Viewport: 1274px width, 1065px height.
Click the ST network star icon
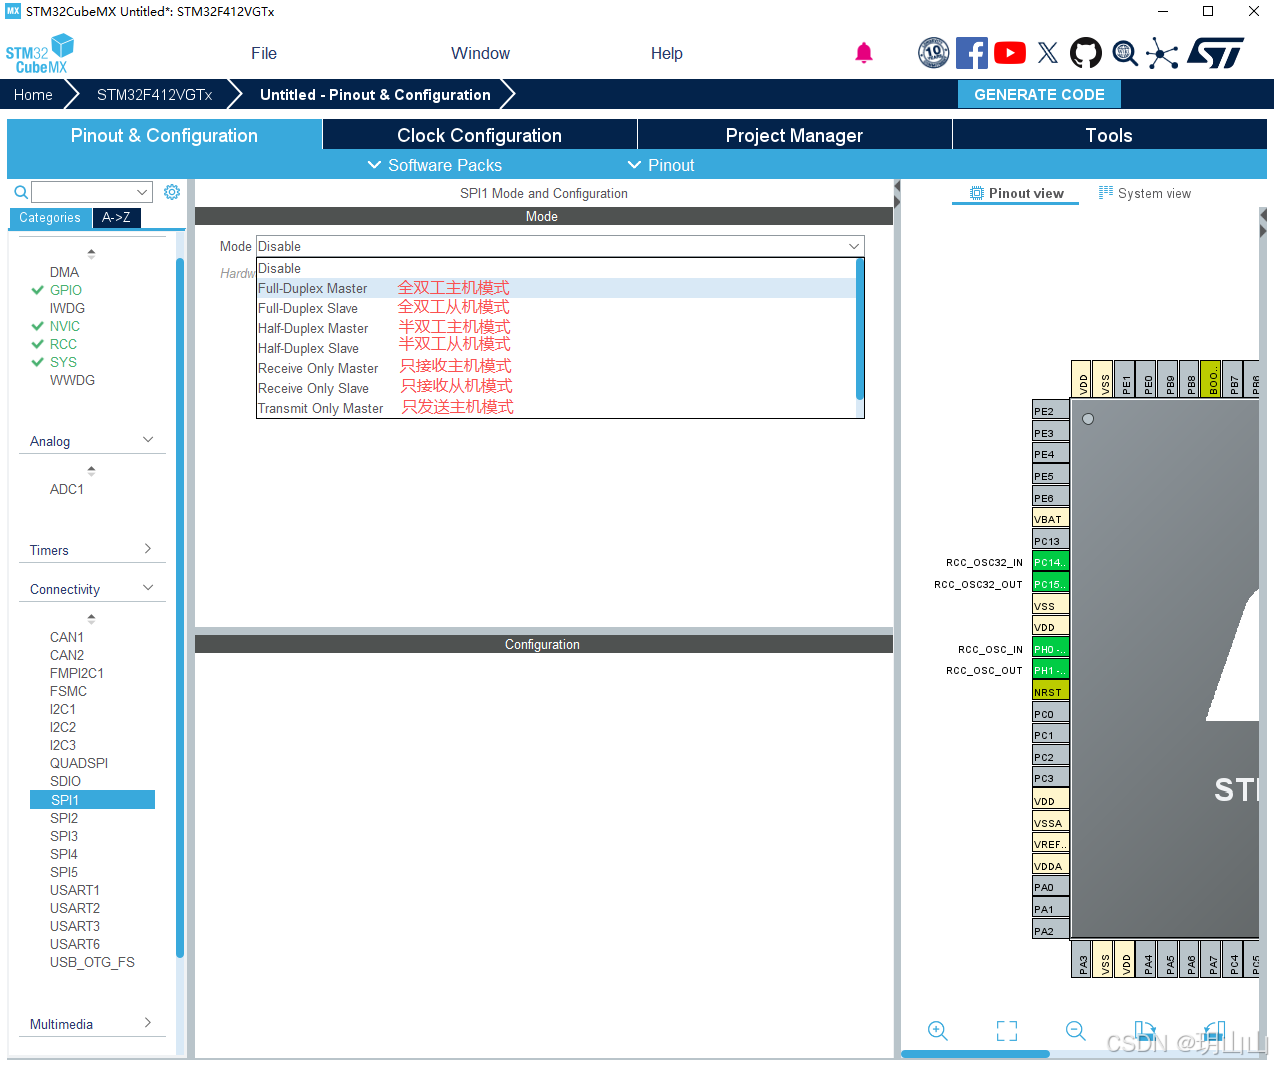pyautogui.click(x=1162, y=53)
